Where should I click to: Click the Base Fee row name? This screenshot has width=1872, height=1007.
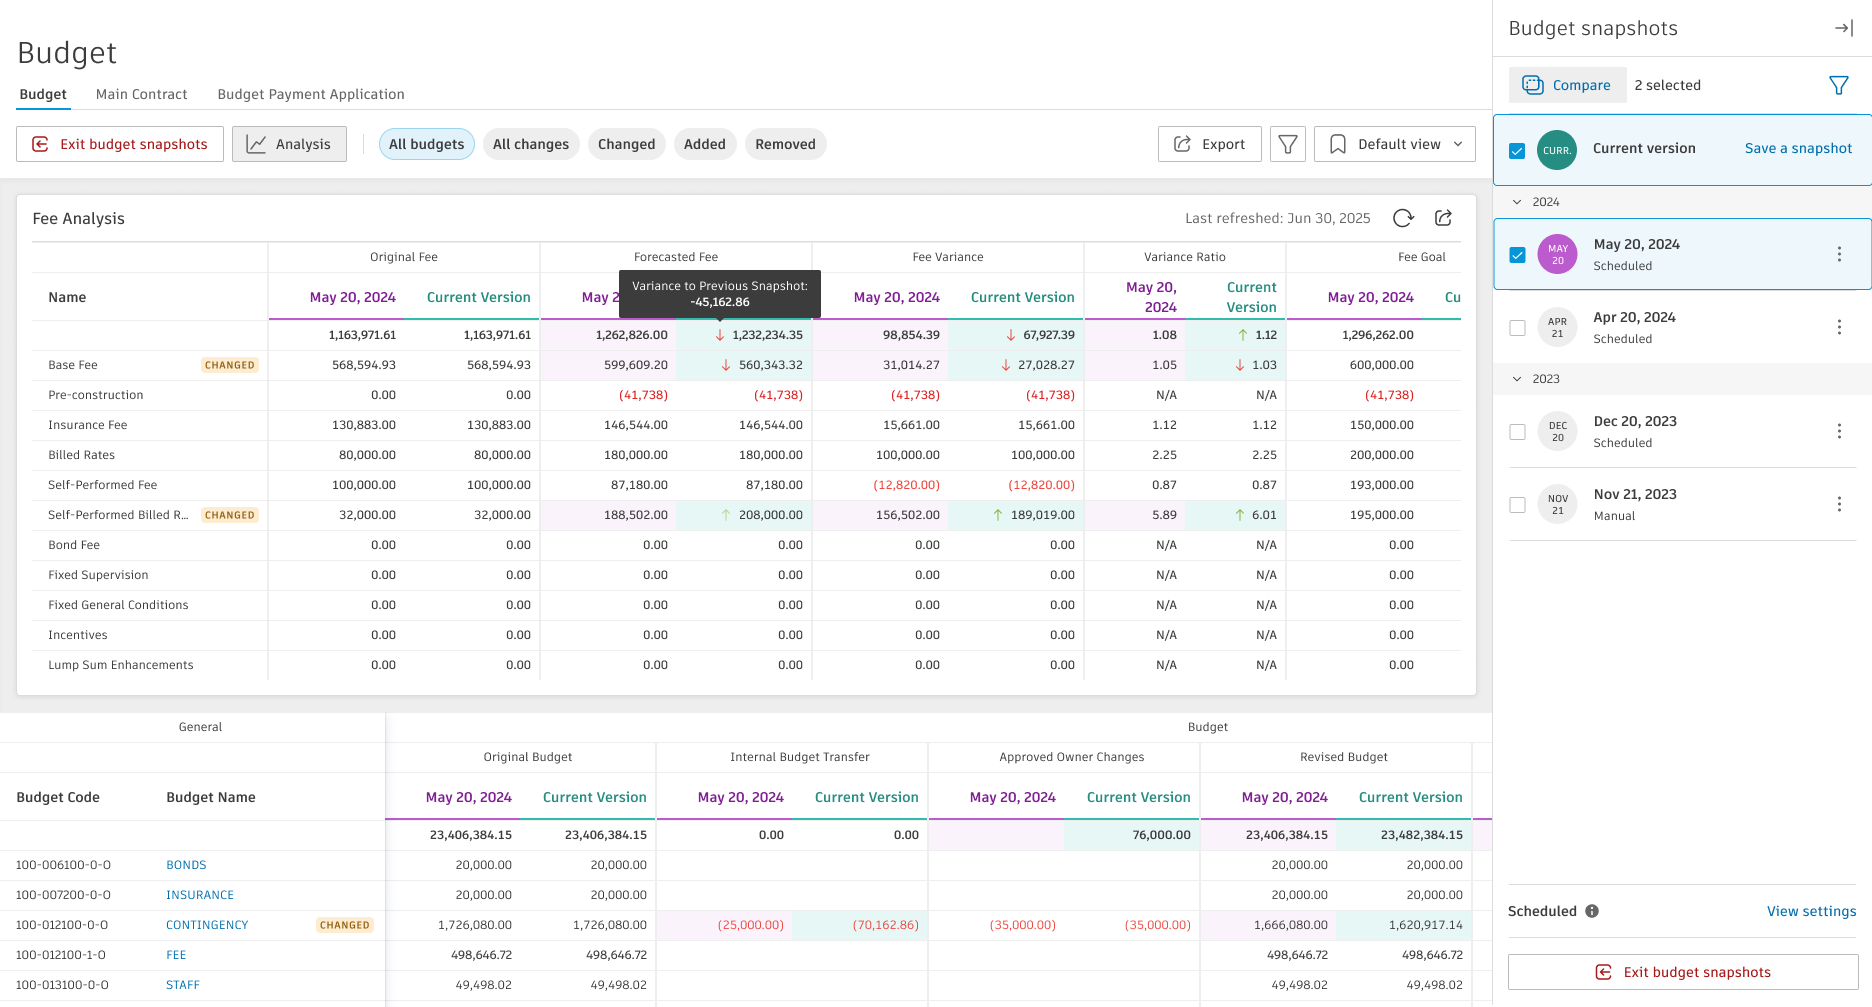pyautogui.click(x=73, y=365)
